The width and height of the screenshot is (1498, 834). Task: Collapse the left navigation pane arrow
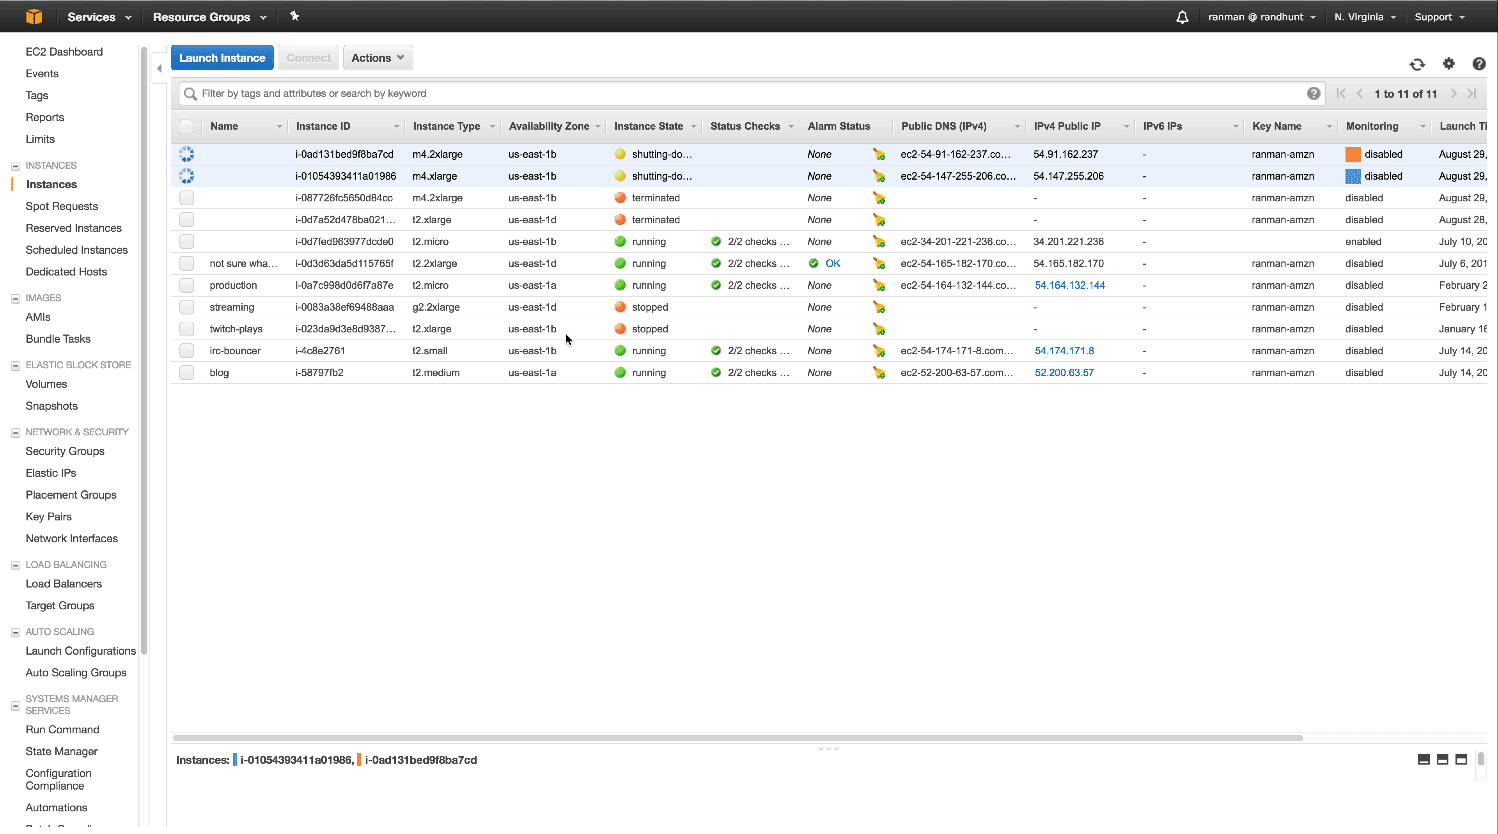click(159, 69)
